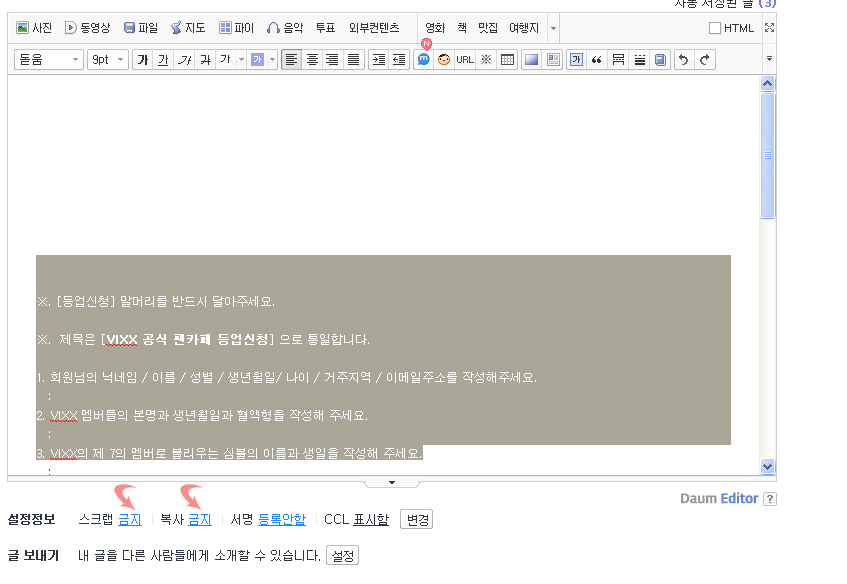
Task: Expand the editor height with bottom handle
Action: point(392,482)
